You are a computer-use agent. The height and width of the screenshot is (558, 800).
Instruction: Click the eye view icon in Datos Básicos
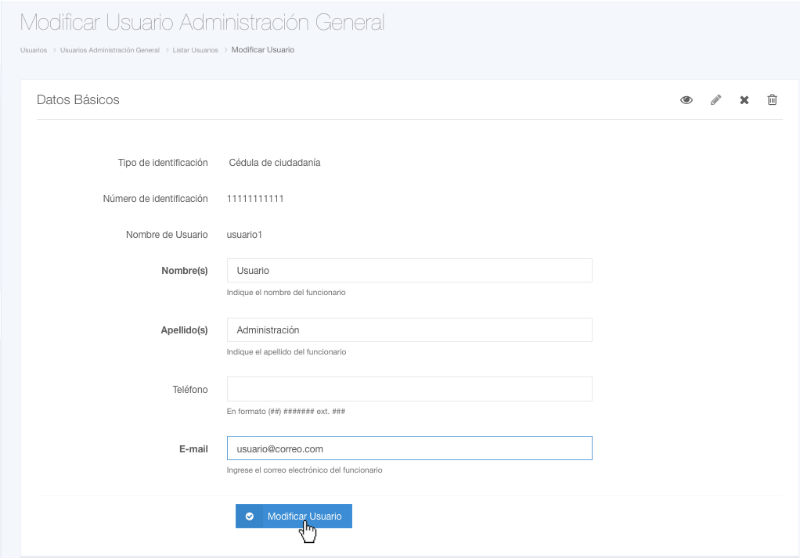pyautogui.click(x=687, y=100)
